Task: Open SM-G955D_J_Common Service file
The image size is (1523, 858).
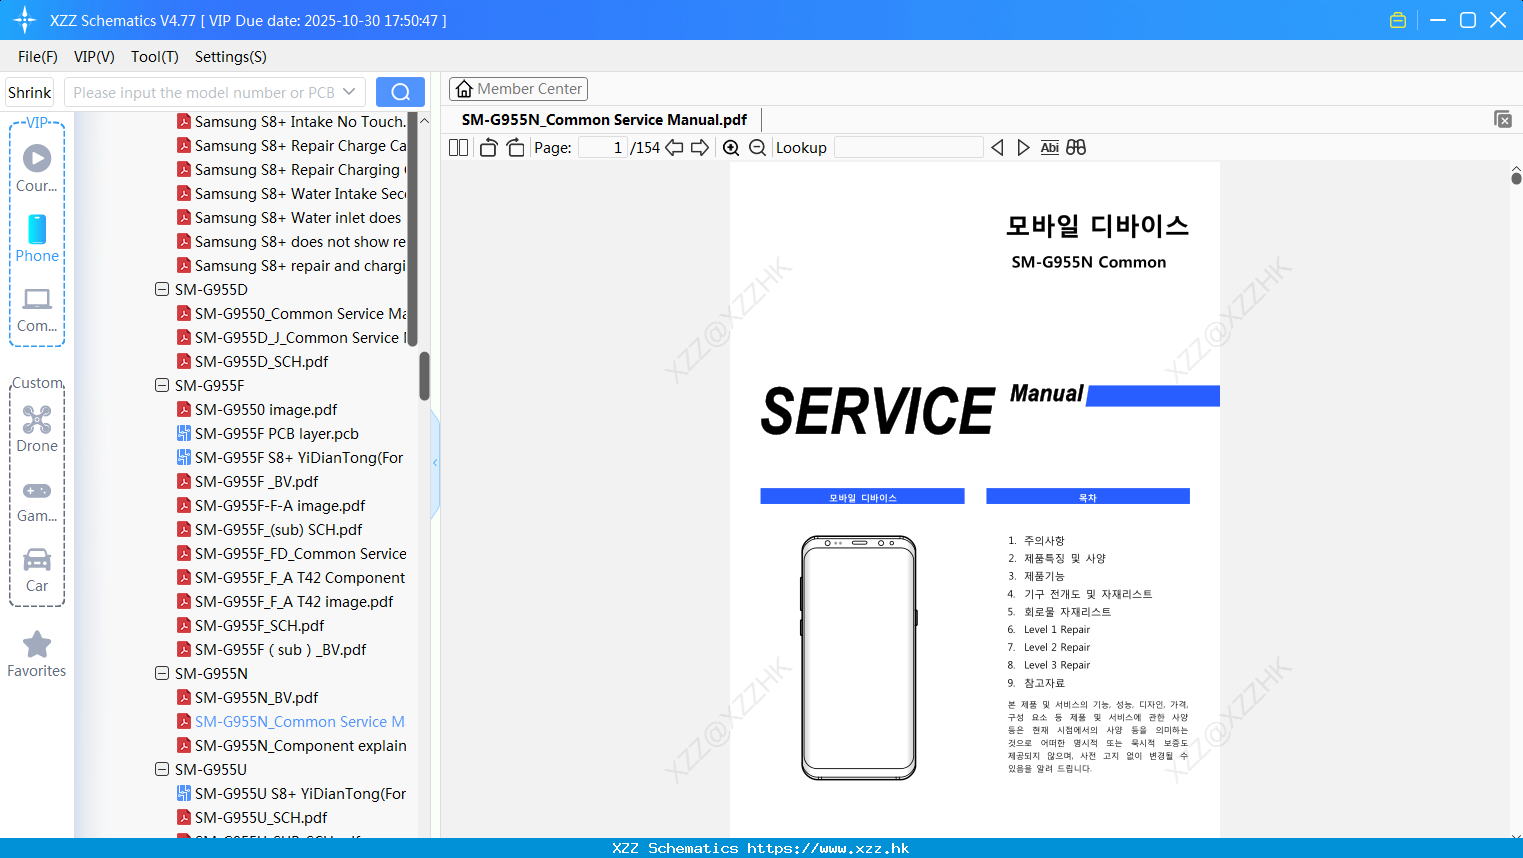Action: (x=300, y=337)
